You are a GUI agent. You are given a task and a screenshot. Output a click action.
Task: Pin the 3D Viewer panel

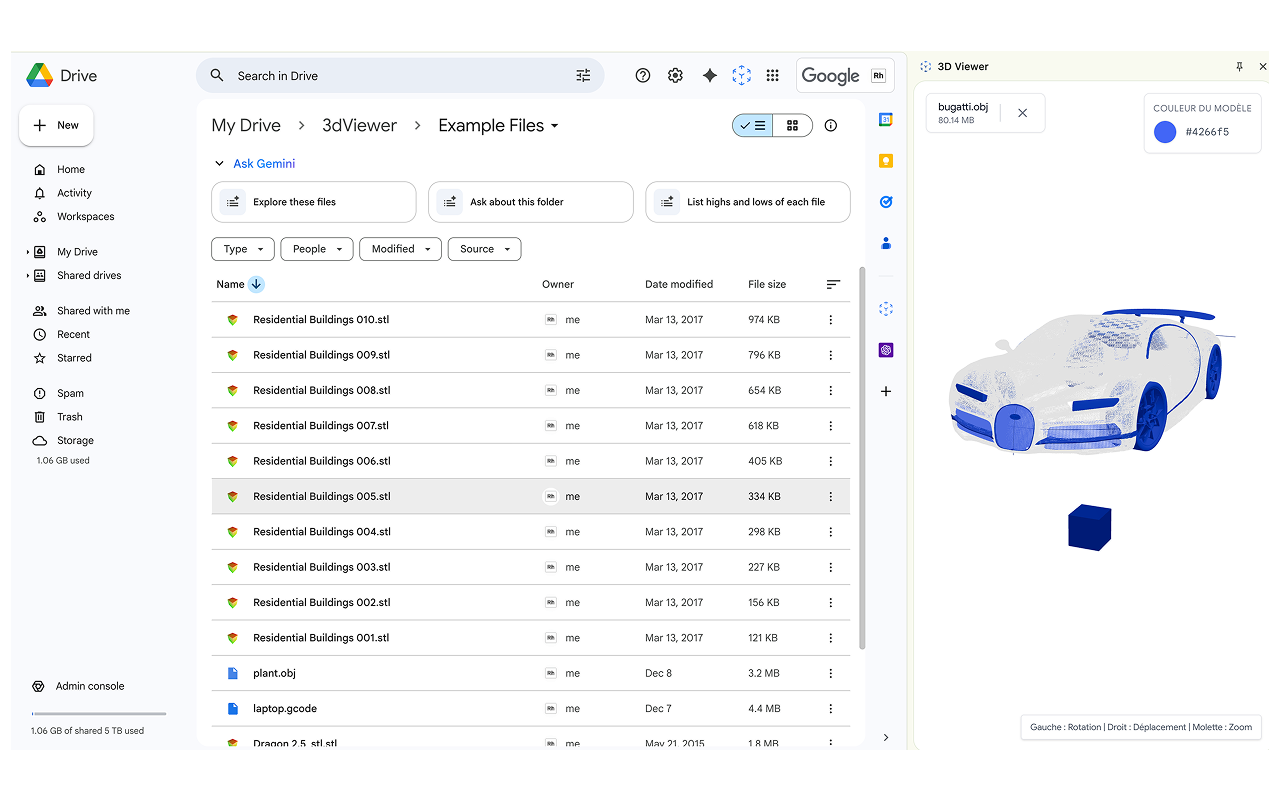coord(1239,66)
